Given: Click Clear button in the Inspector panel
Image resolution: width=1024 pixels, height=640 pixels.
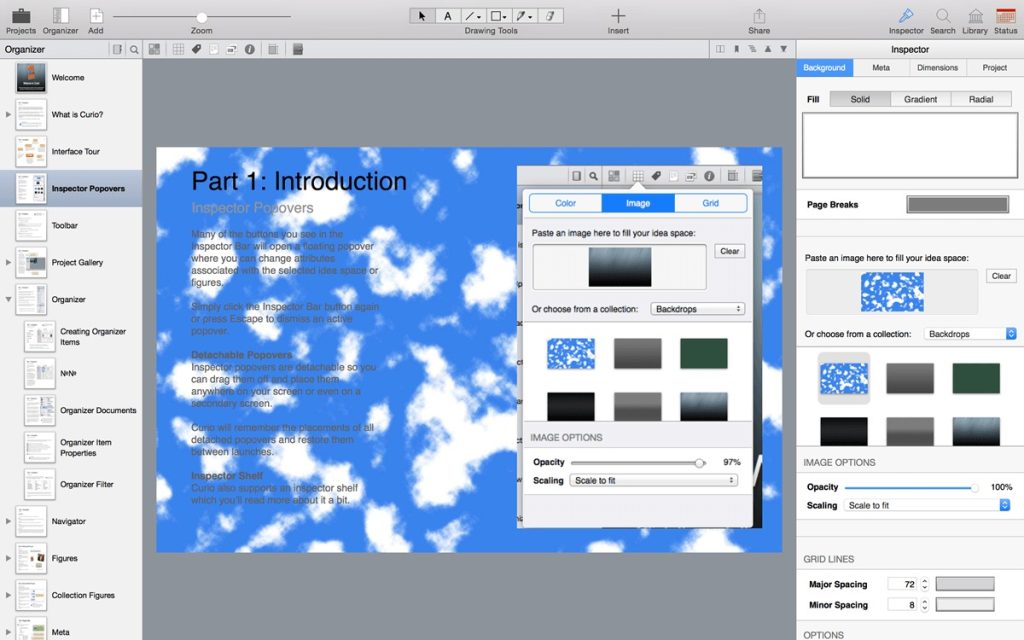Looking at the screenshot, I should 1000,276.
